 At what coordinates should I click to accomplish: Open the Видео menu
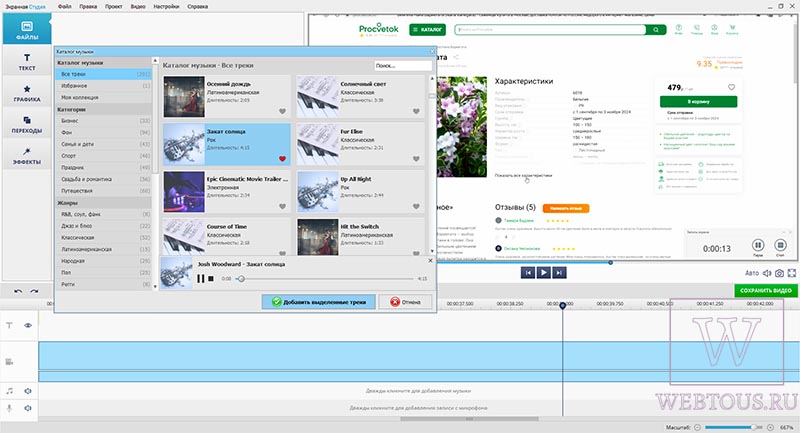coord(138,7)
